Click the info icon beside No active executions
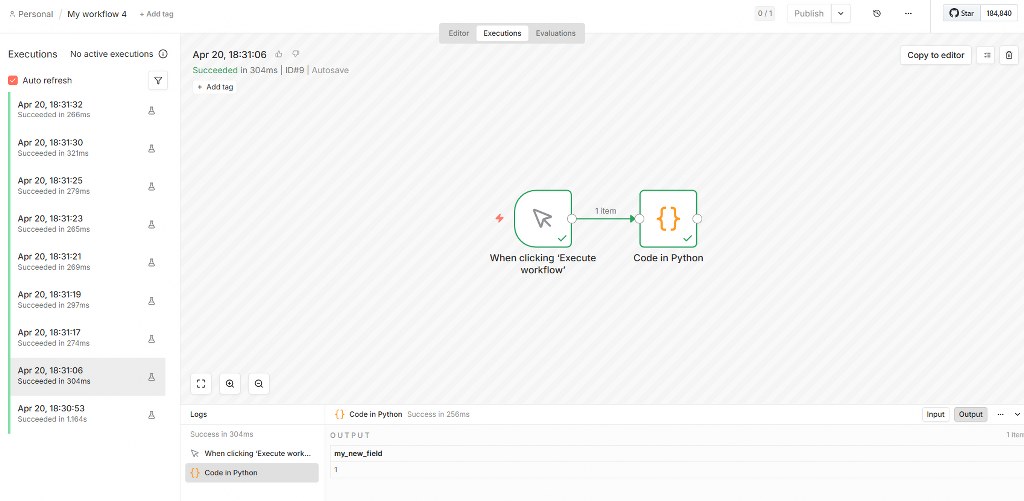The width and height of the screenshot is (1024, 501). (163, 54)
